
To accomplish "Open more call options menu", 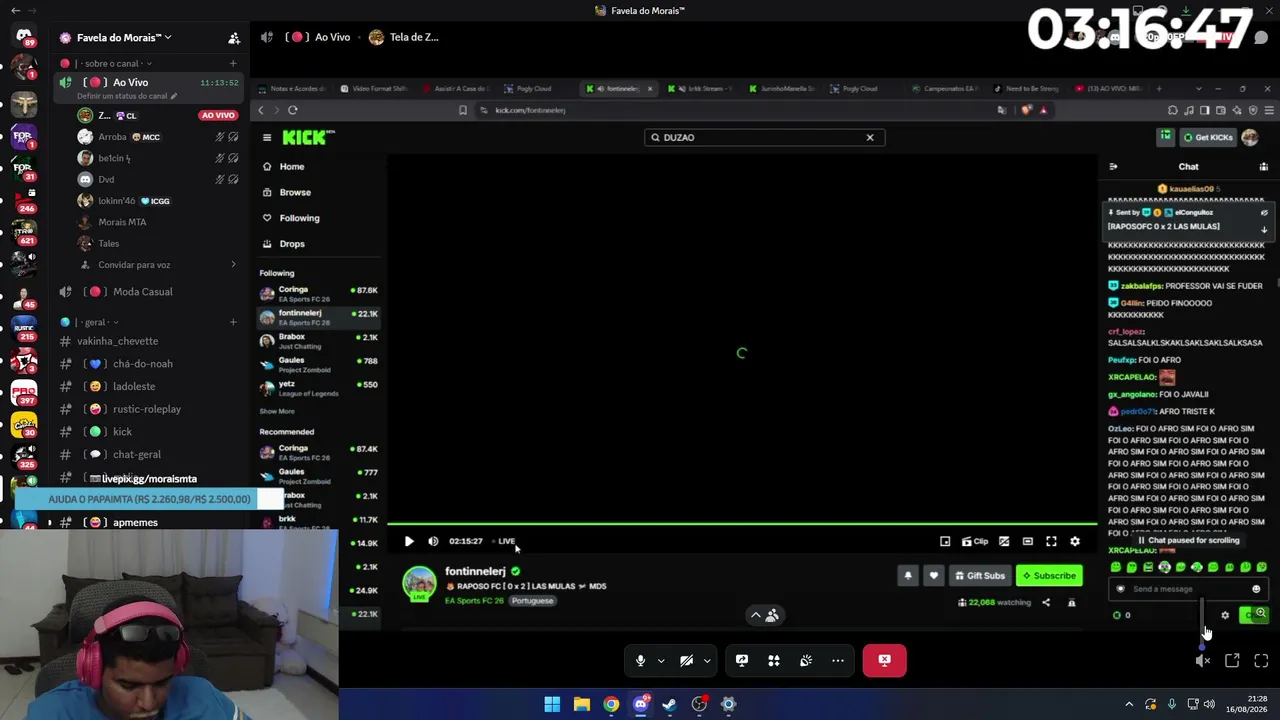I will coord(838,661).
